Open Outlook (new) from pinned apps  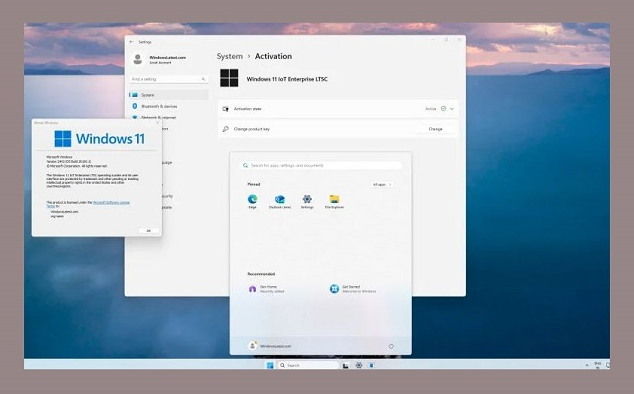(x=280, y=201)
